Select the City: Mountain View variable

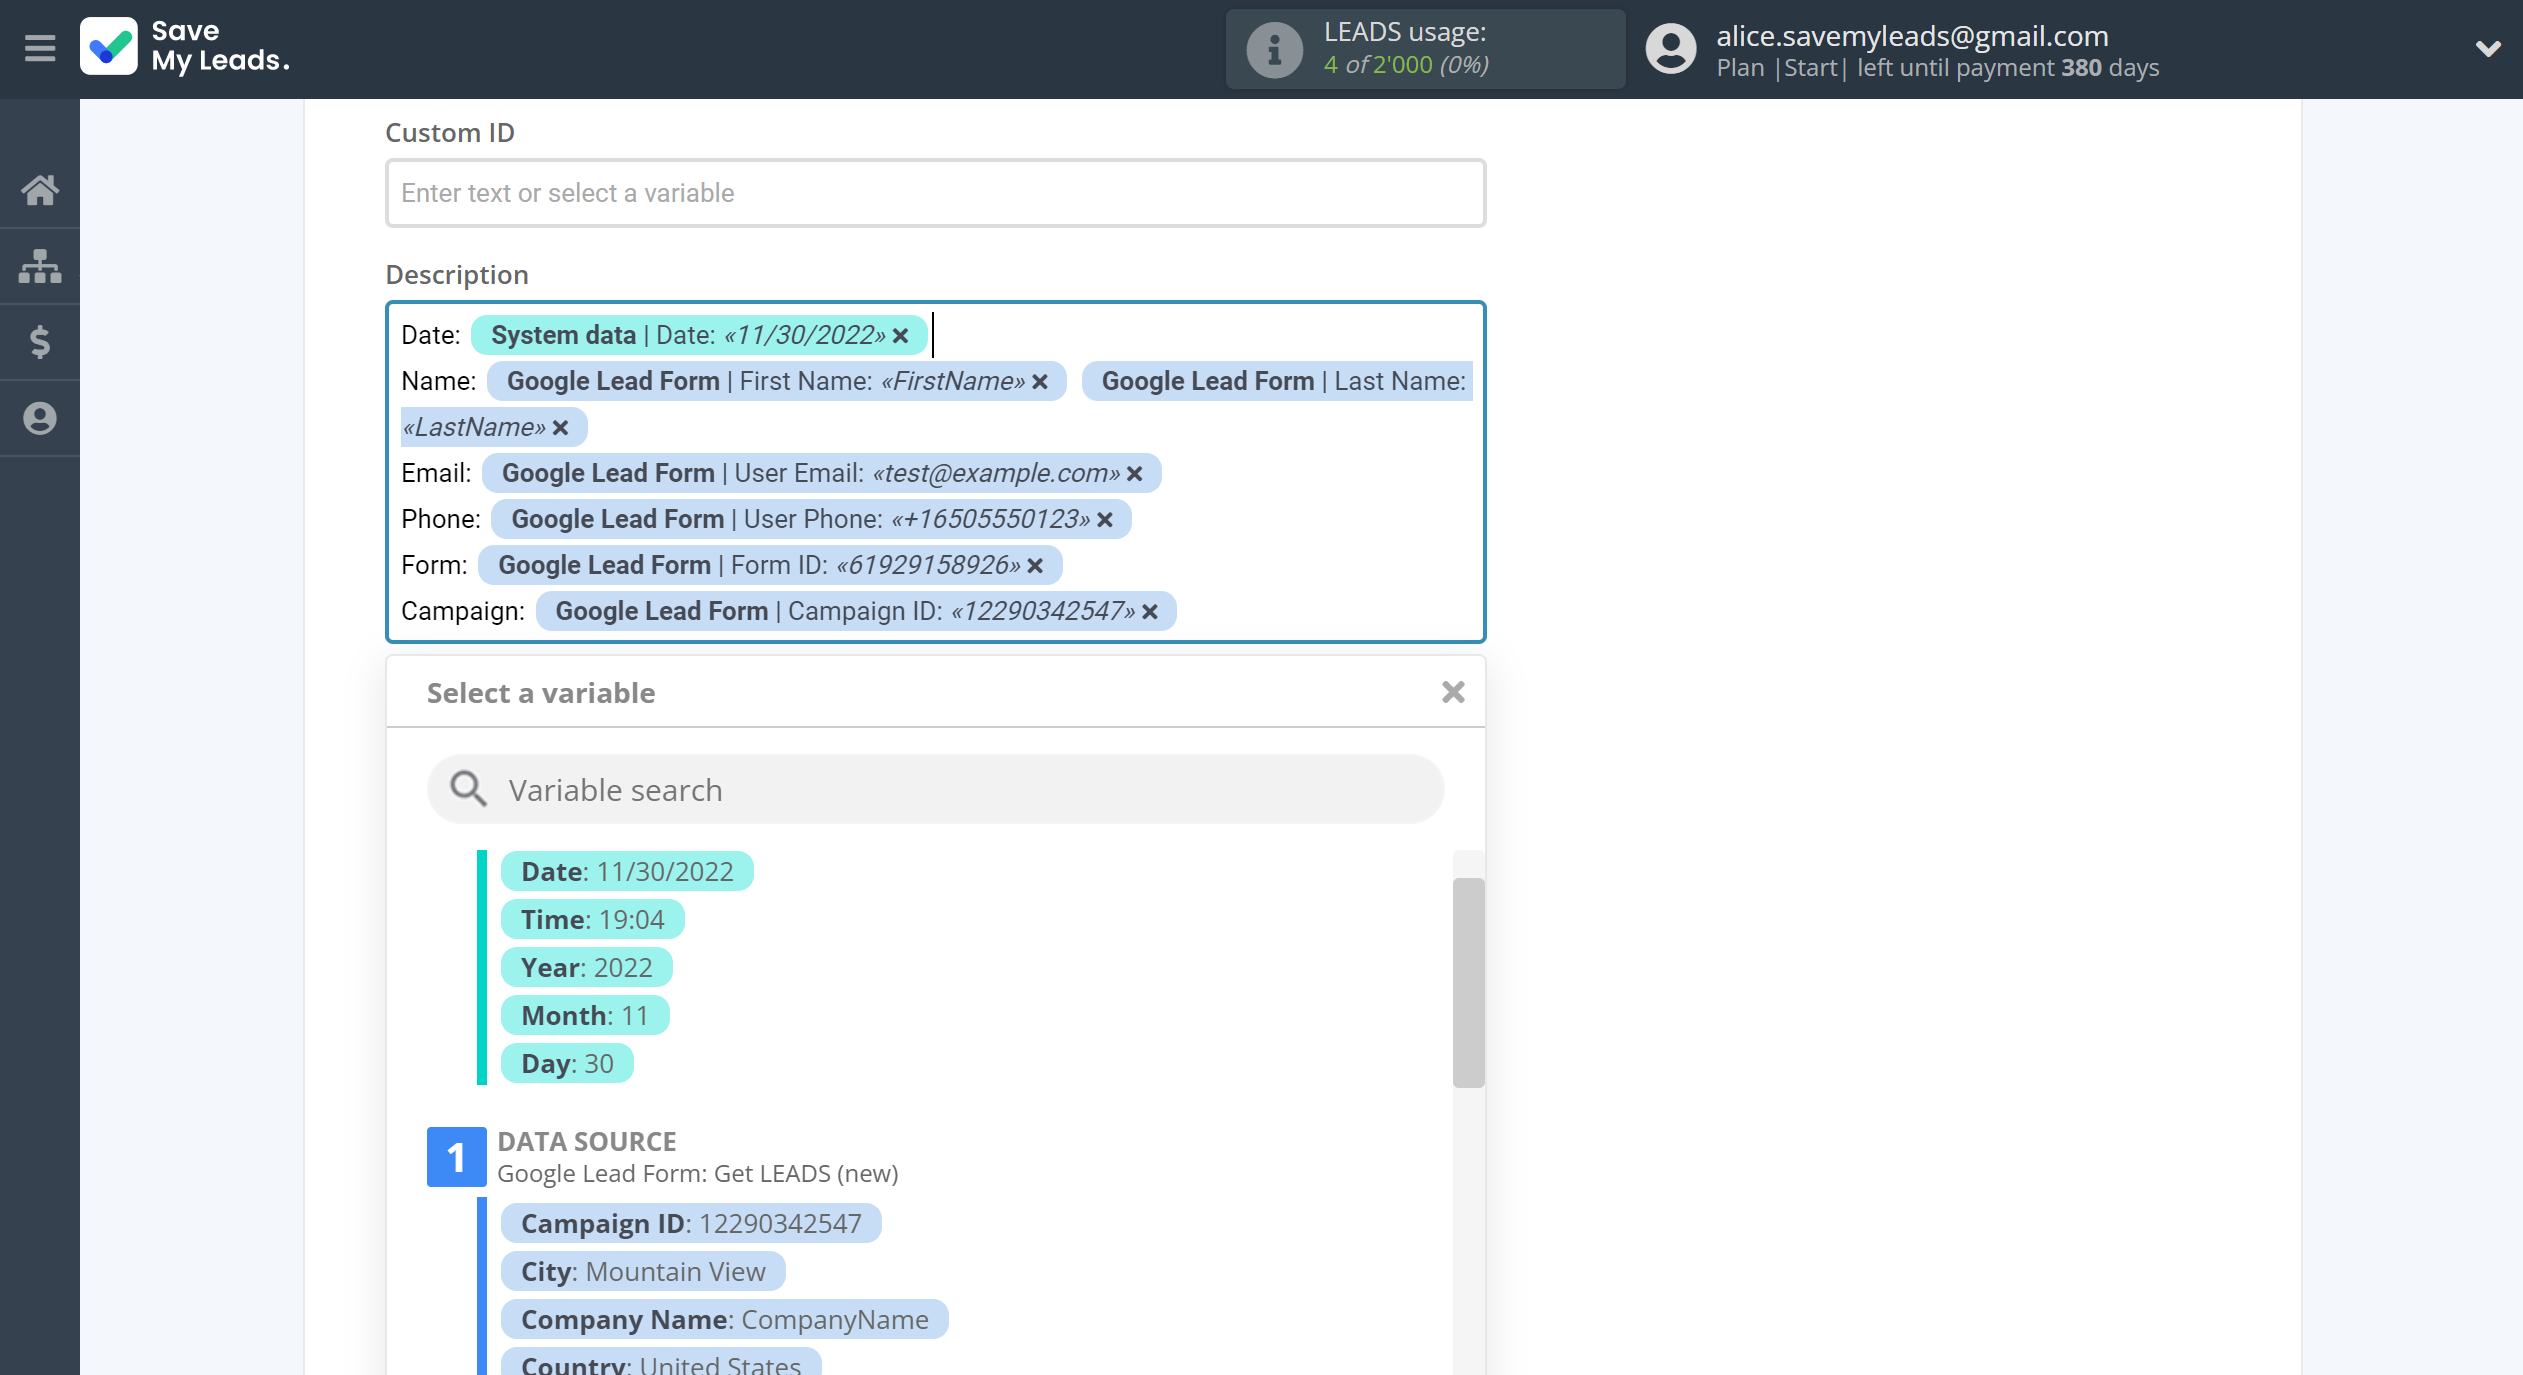click(x=643, y=1271)
